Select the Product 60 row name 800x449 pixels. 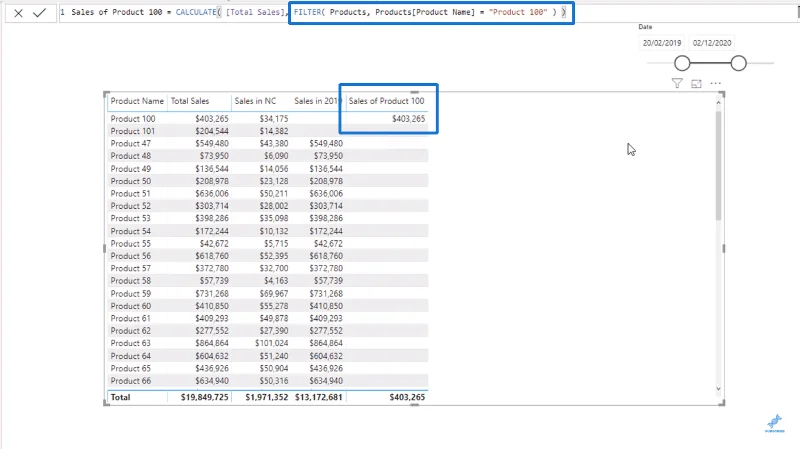coord(131,306)
